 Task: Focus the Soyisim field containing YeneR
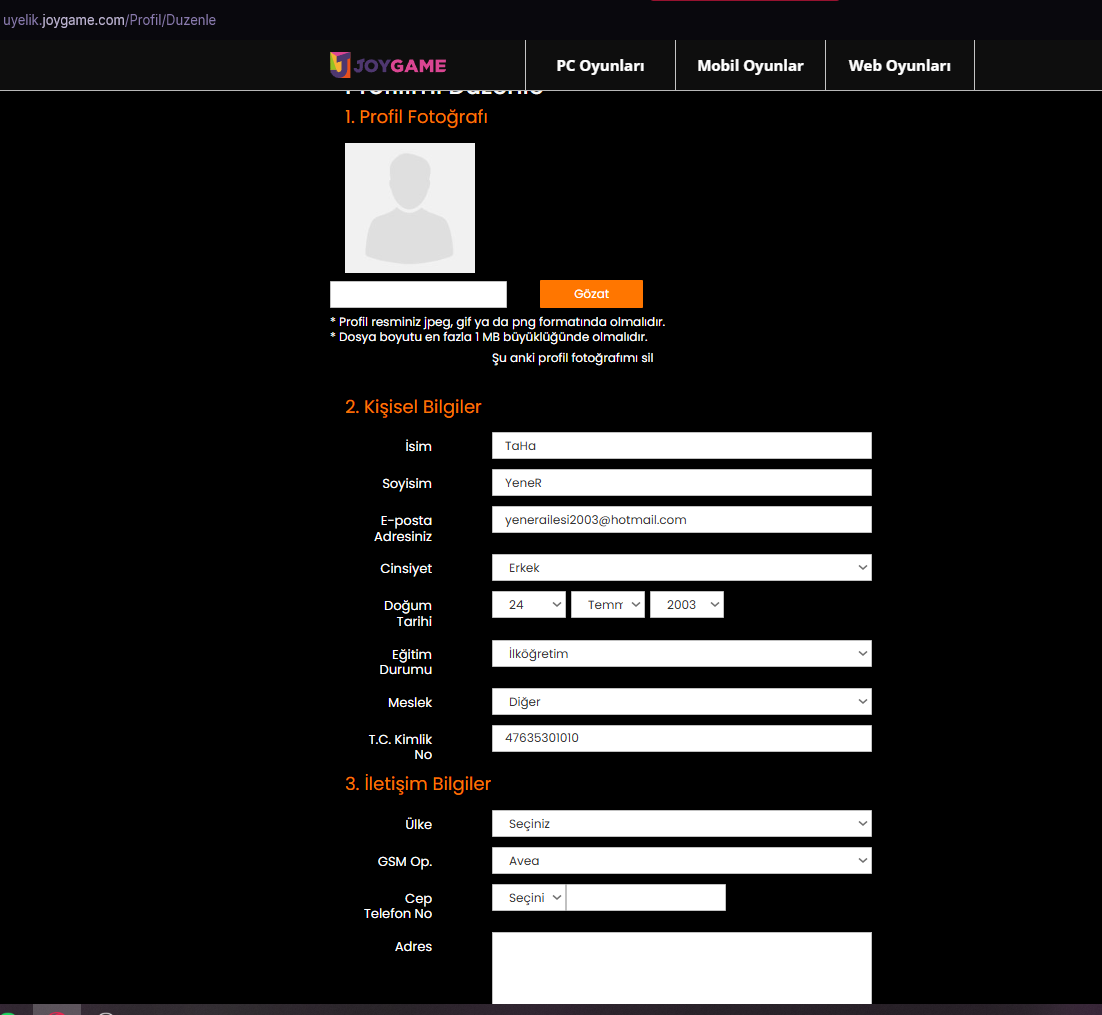(682, 483)
